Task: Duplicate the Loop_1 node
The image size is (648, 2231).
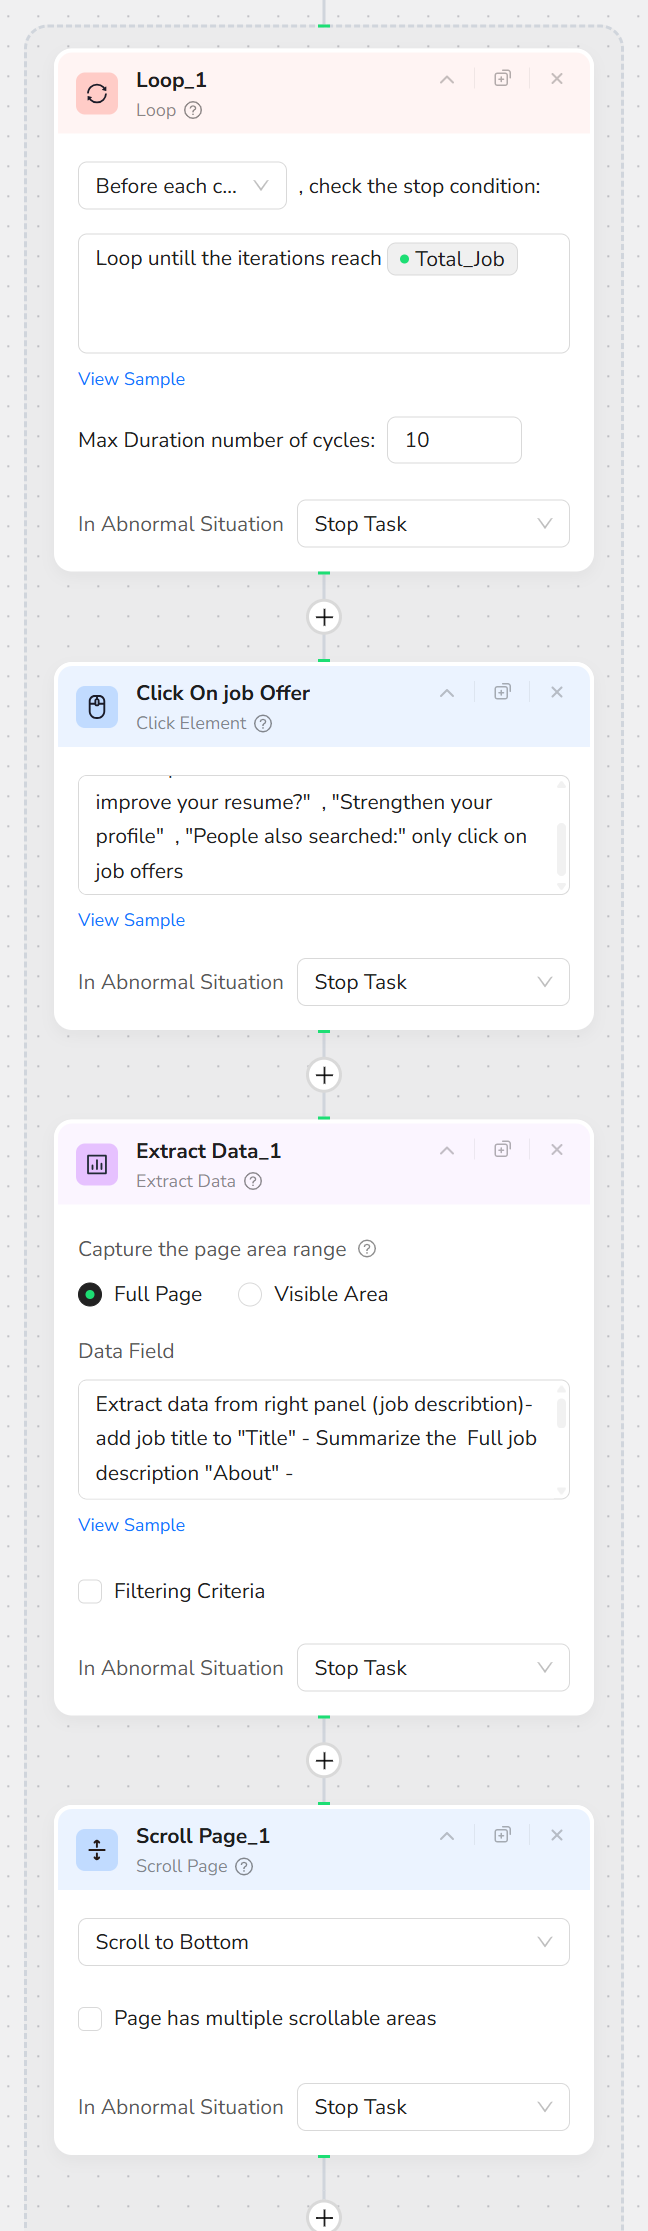Action: point(502,79)
